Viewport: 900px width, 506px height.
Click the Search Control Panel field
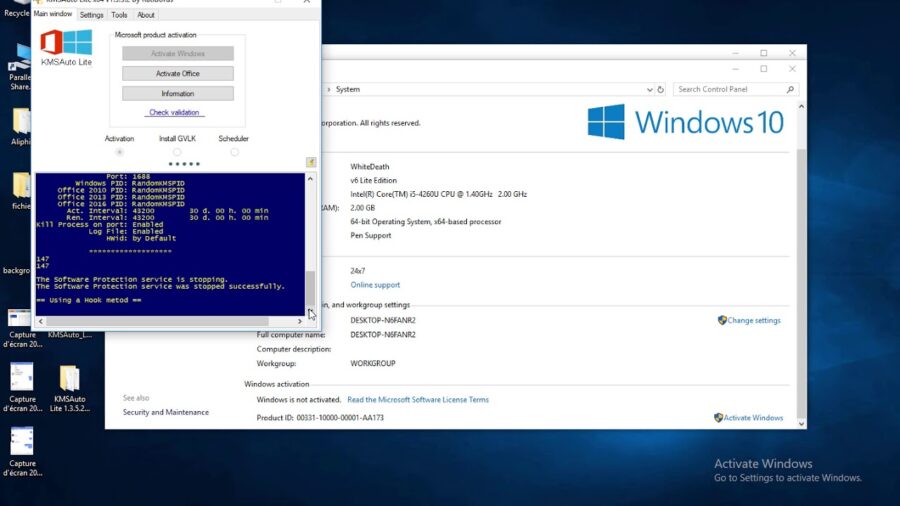[x=728, y=89]
